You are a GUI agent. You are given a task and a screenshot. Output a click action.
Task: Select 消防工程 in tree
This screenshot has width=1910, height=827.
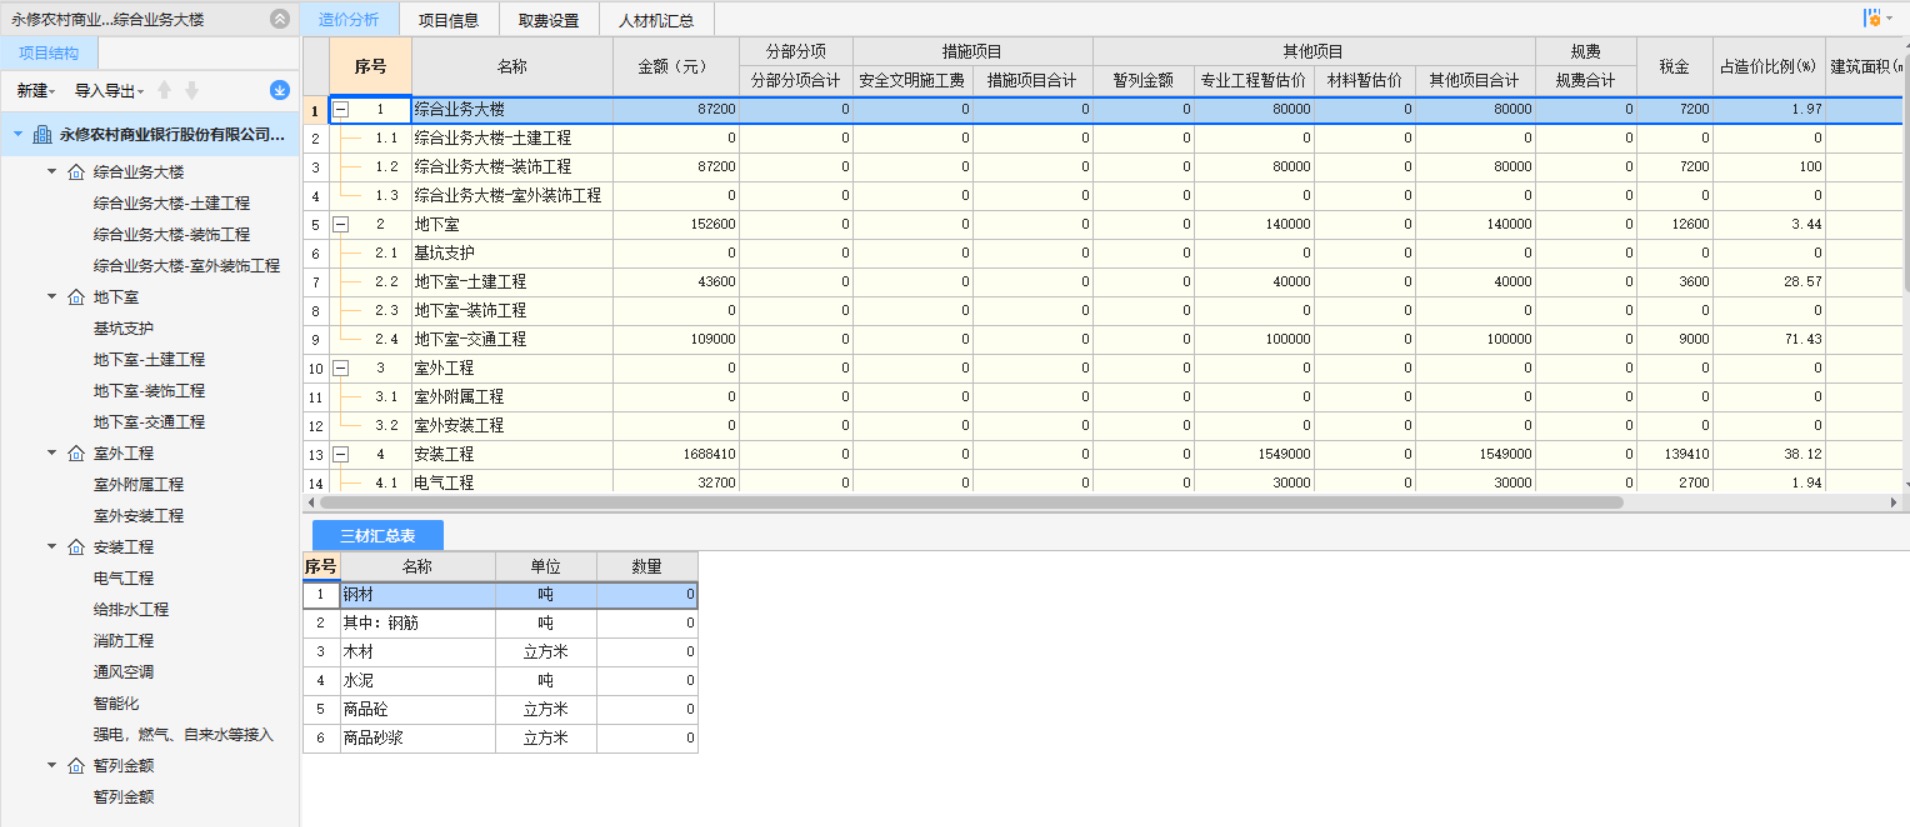point(124,640)
